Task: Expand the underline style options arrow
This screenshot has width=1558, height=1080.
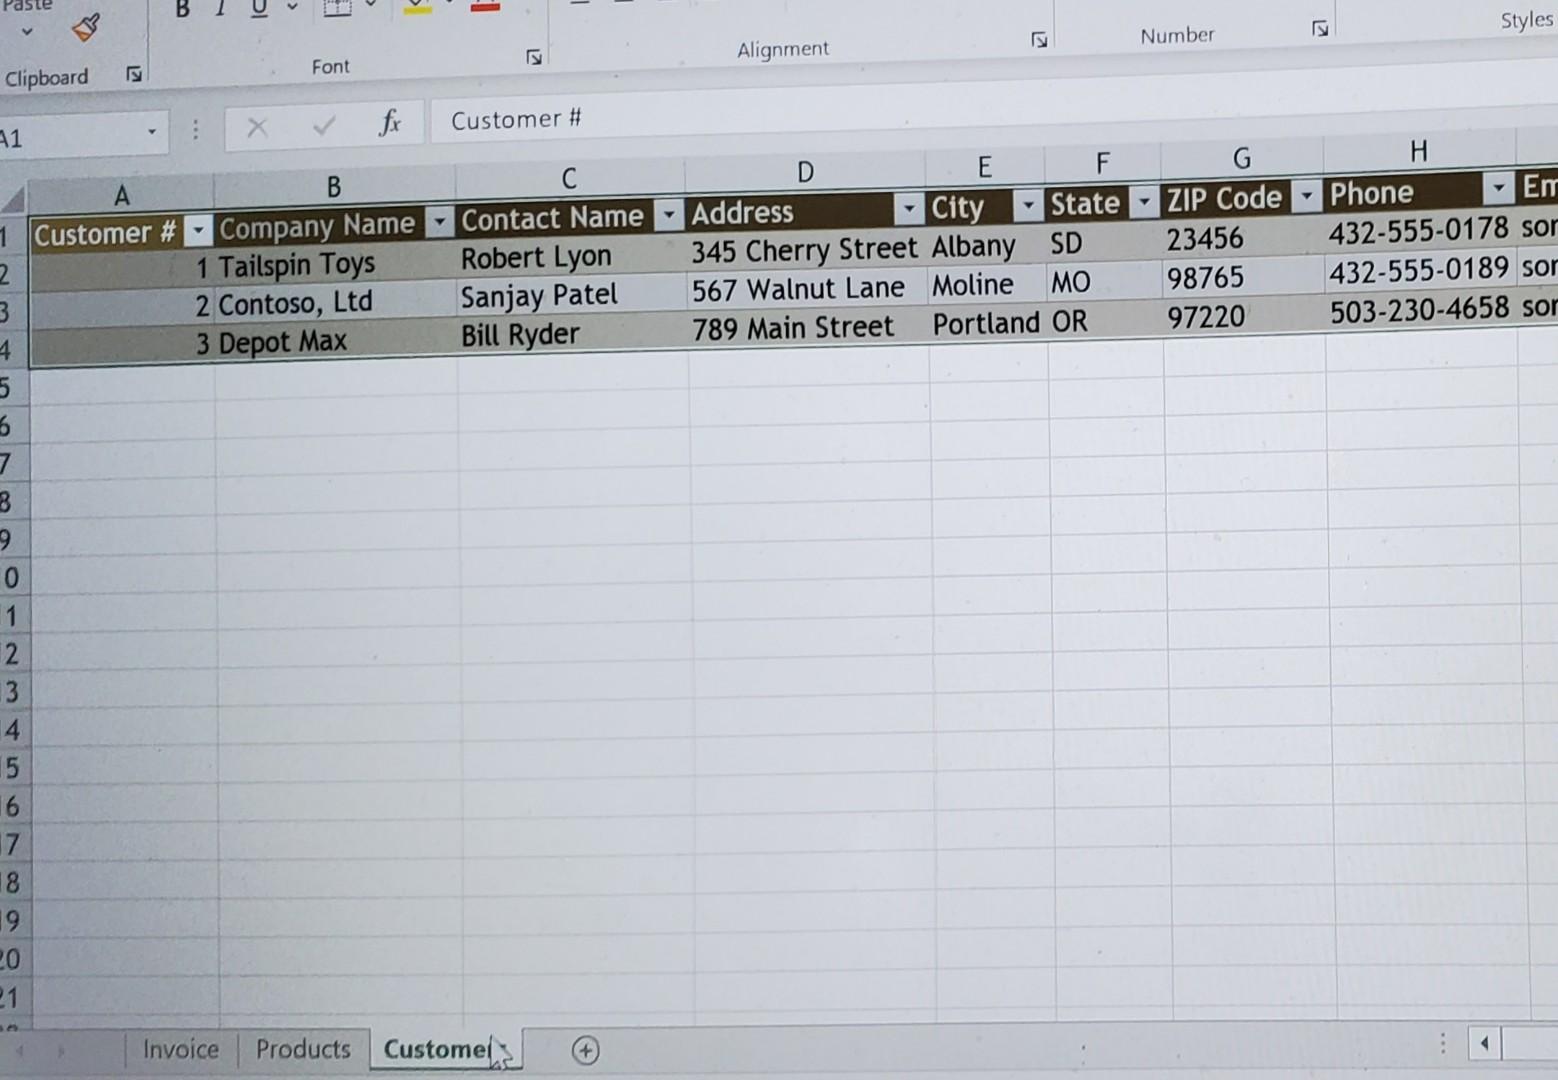Action: [x=290, y=9]
